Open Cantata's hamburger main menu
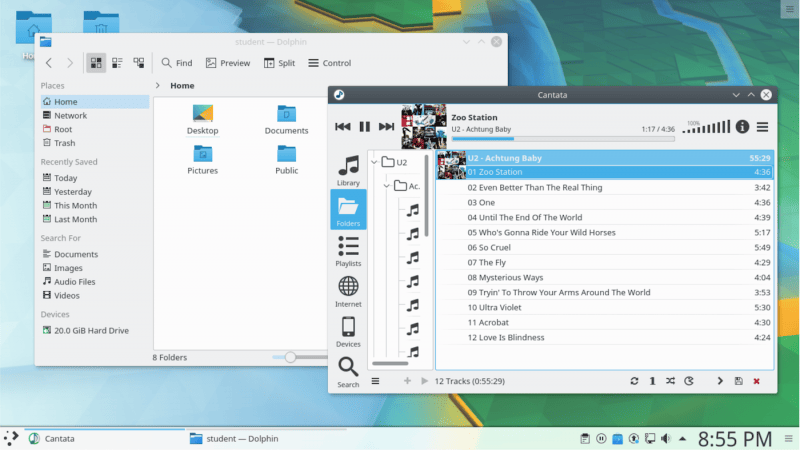 (x=763, y=127)
